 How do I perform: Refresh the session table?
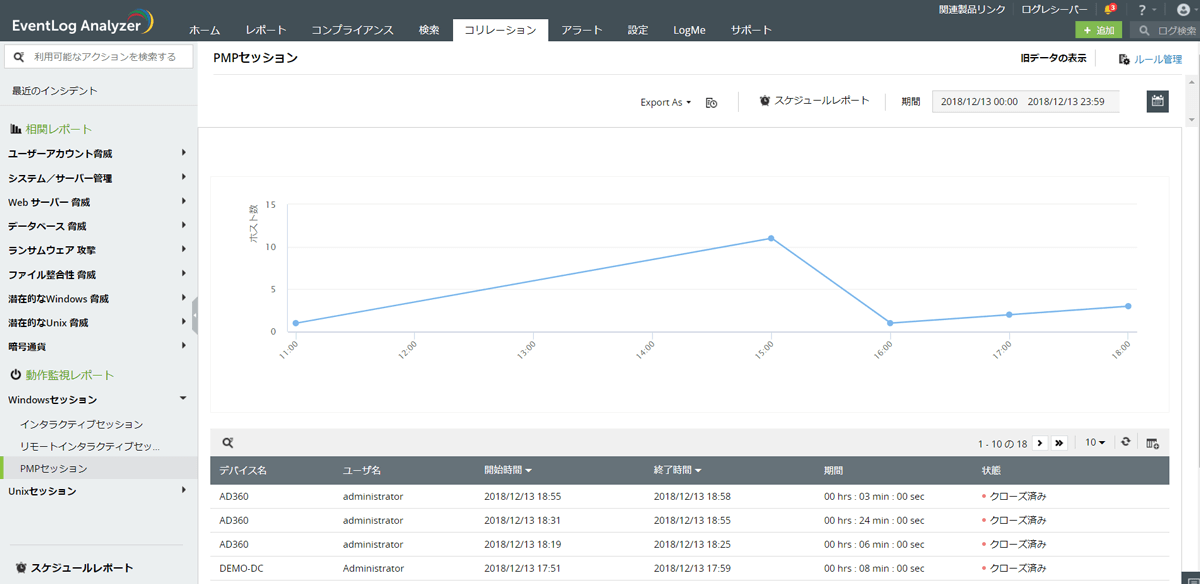tap(1126, 442)
